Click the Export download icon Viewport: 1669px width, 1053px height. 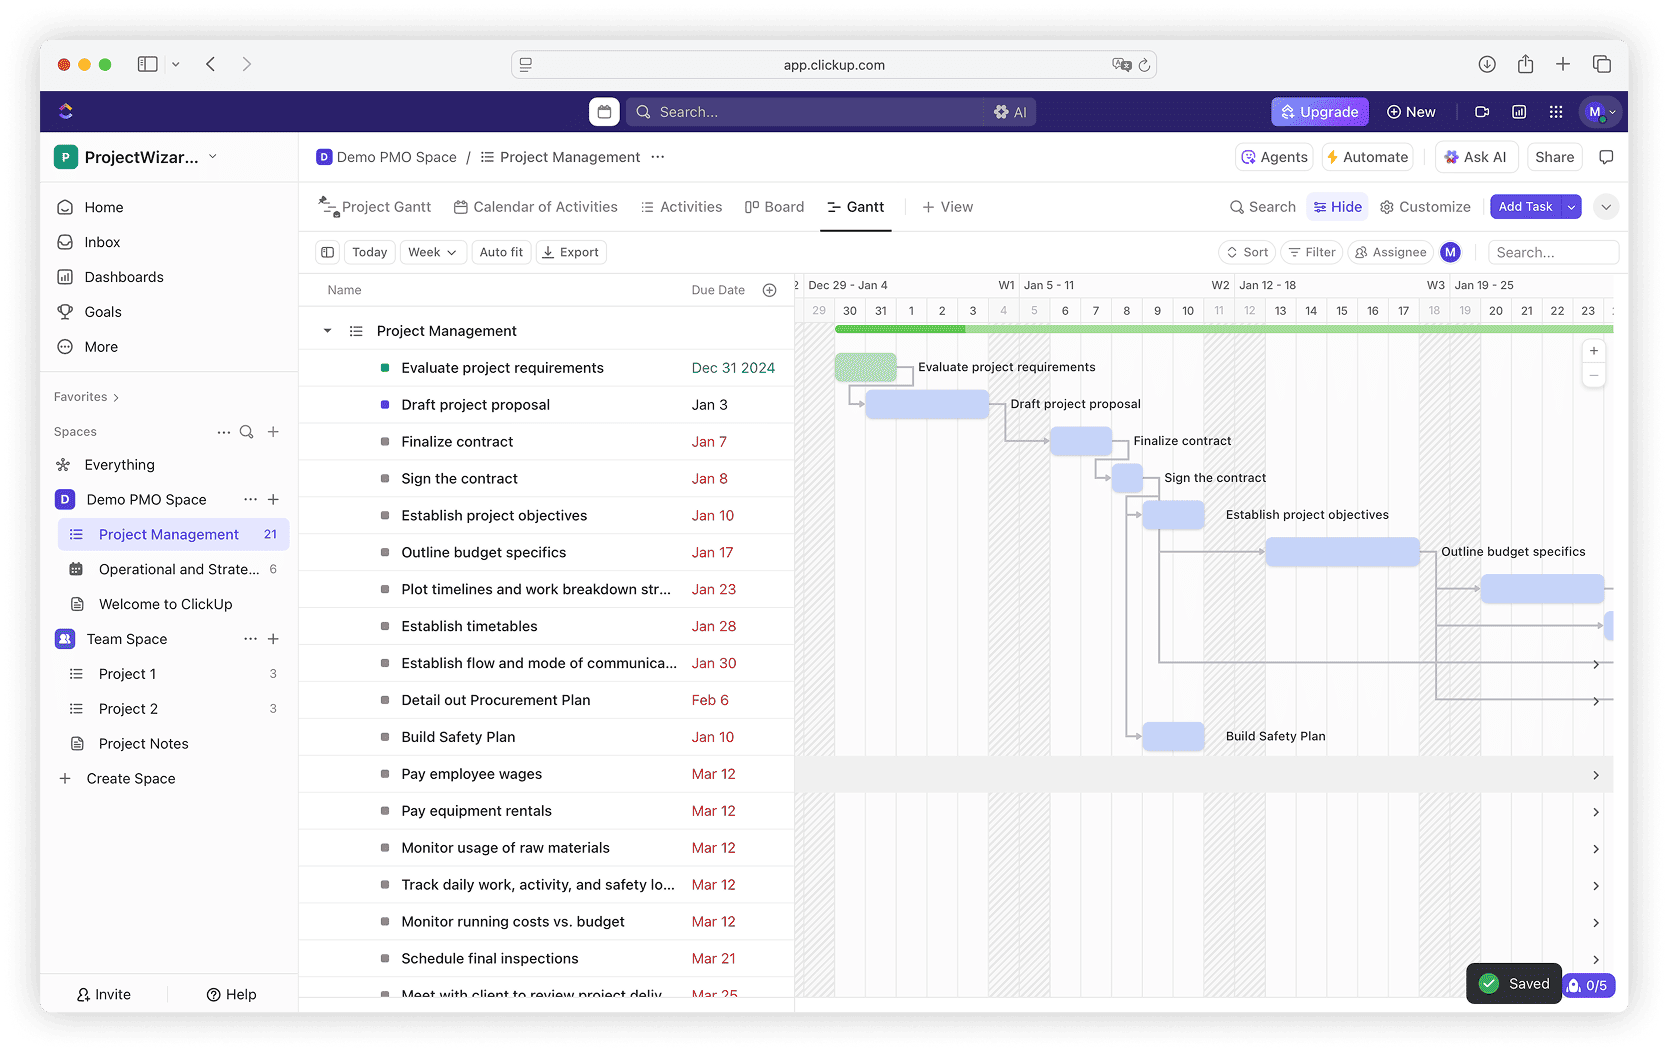tap(548, 252)
